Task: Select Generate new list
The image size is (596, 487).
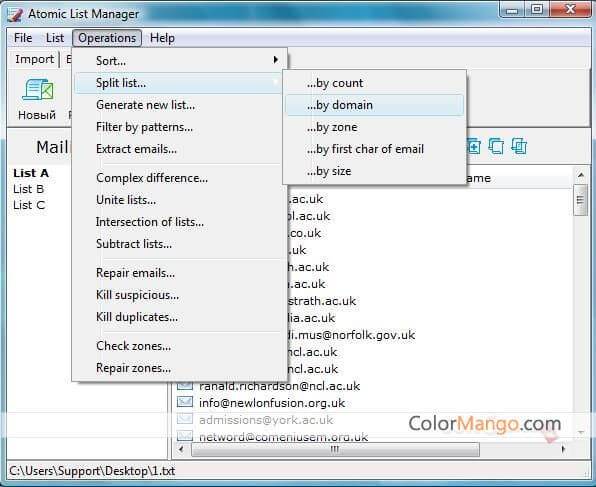Action: 178,105
